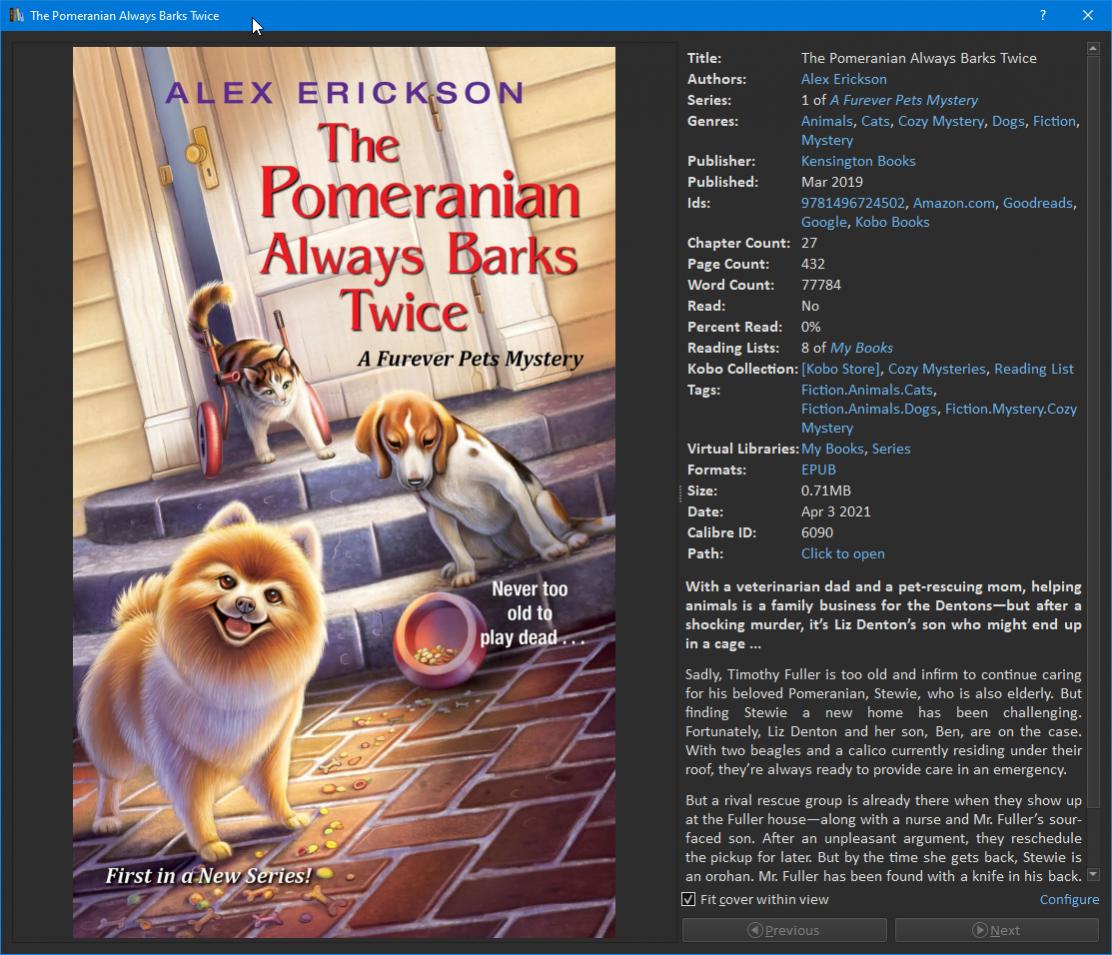Close the book details window
1112x955 pixels.
coord(1088,15)
